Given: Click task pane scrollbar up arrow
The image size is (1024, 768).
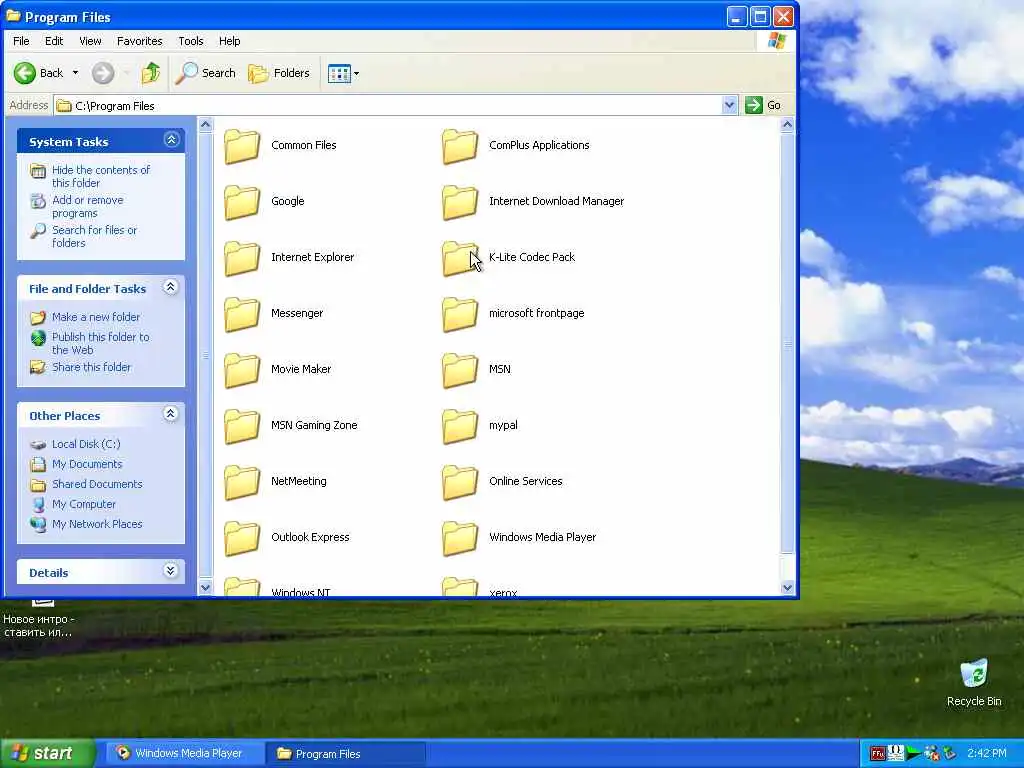Looking at the screenshot, I should pyautogui.click(x=205, y=124).
